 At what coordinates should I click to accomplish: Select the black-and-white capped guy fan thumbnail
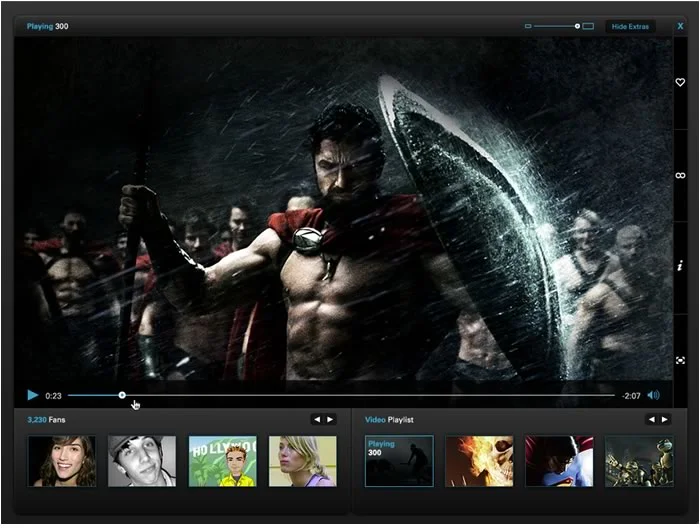pyautogui.click(x=142, y=461)
